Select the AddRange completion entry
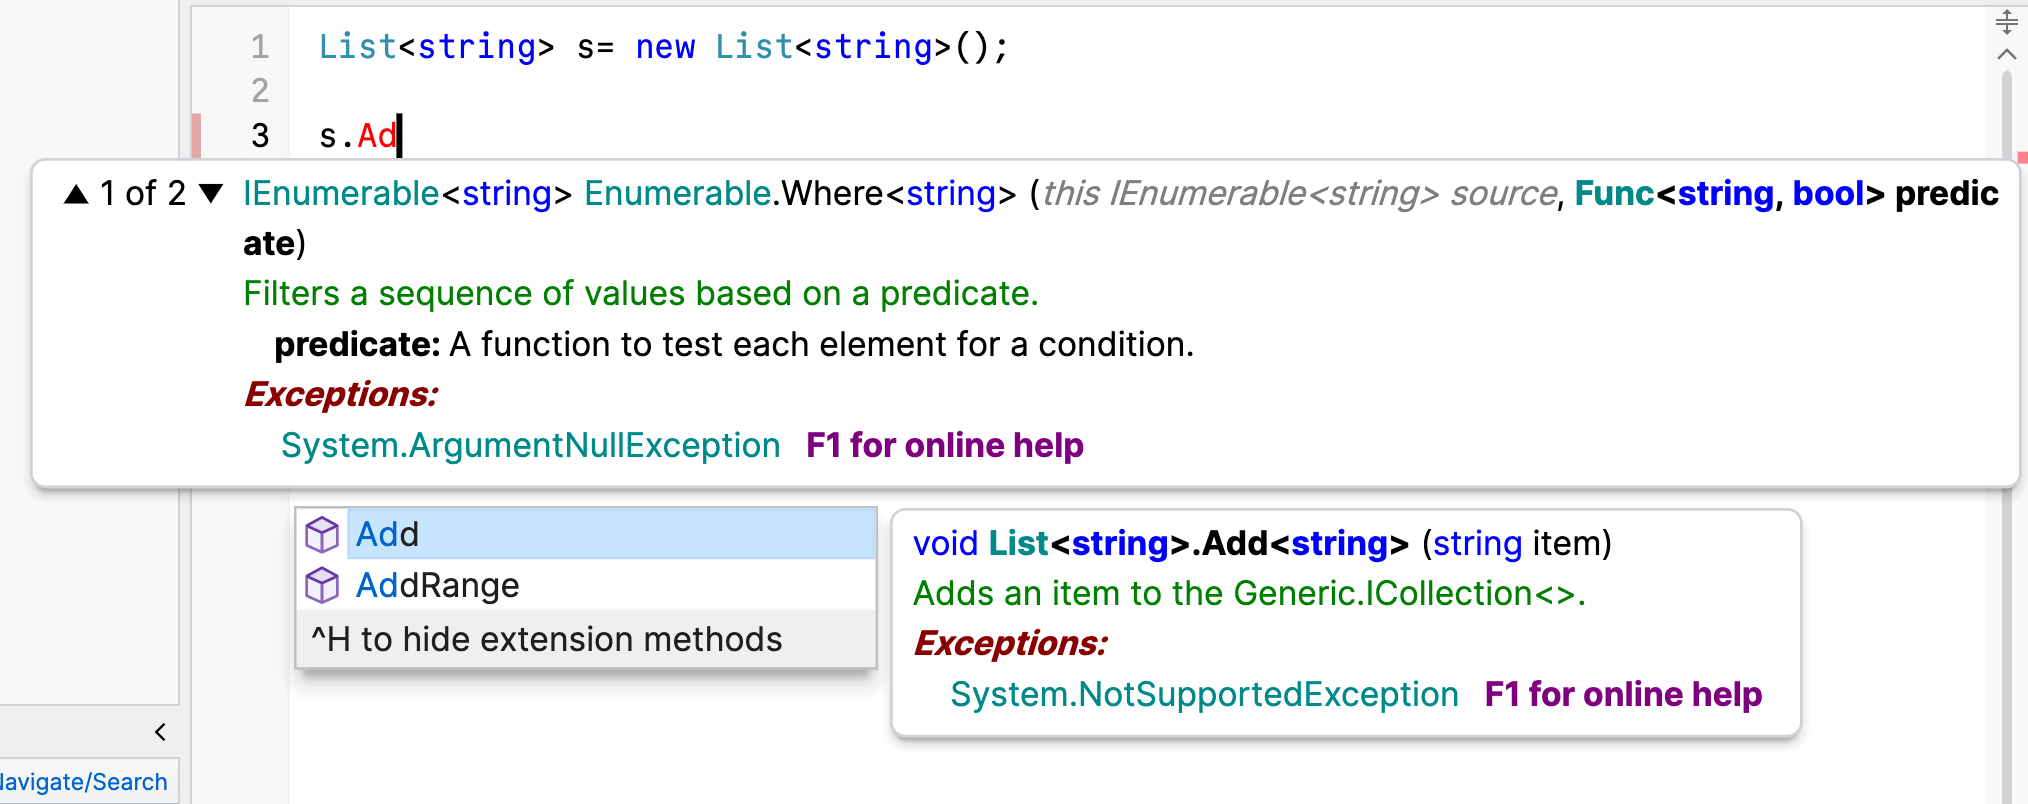The width and height of the screenshot is (2028, 804). click(x=437, y=585)
